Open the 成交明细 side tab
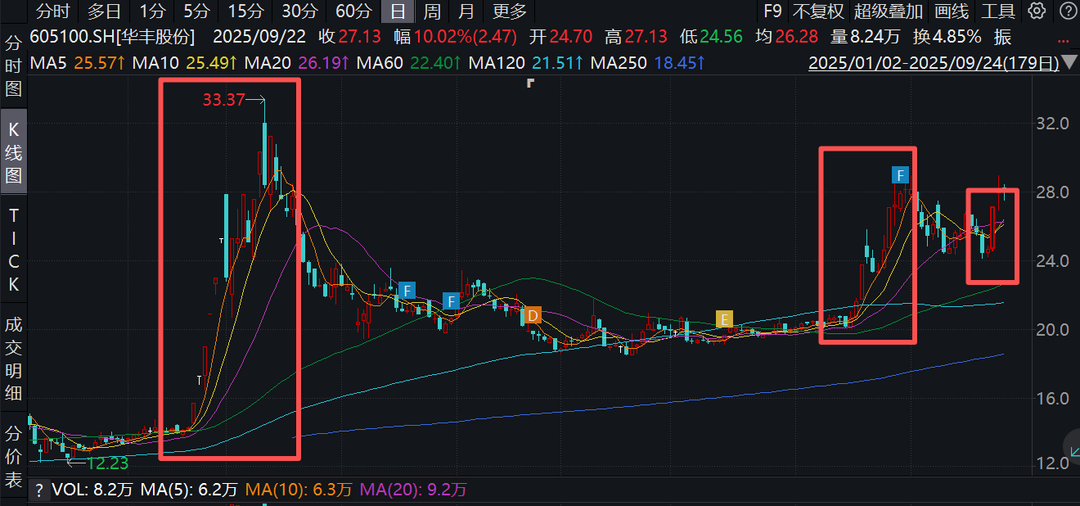This screenshot has height=506, width=1080. coord(14,359)
